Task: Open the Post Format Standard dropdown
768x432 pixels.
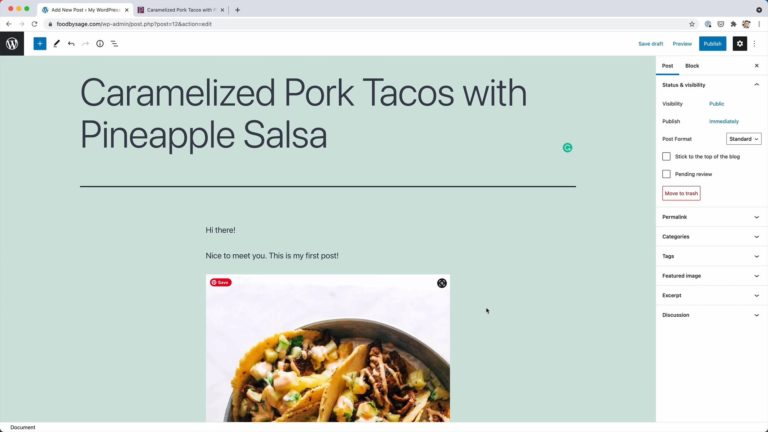Action: pos(744,139)
